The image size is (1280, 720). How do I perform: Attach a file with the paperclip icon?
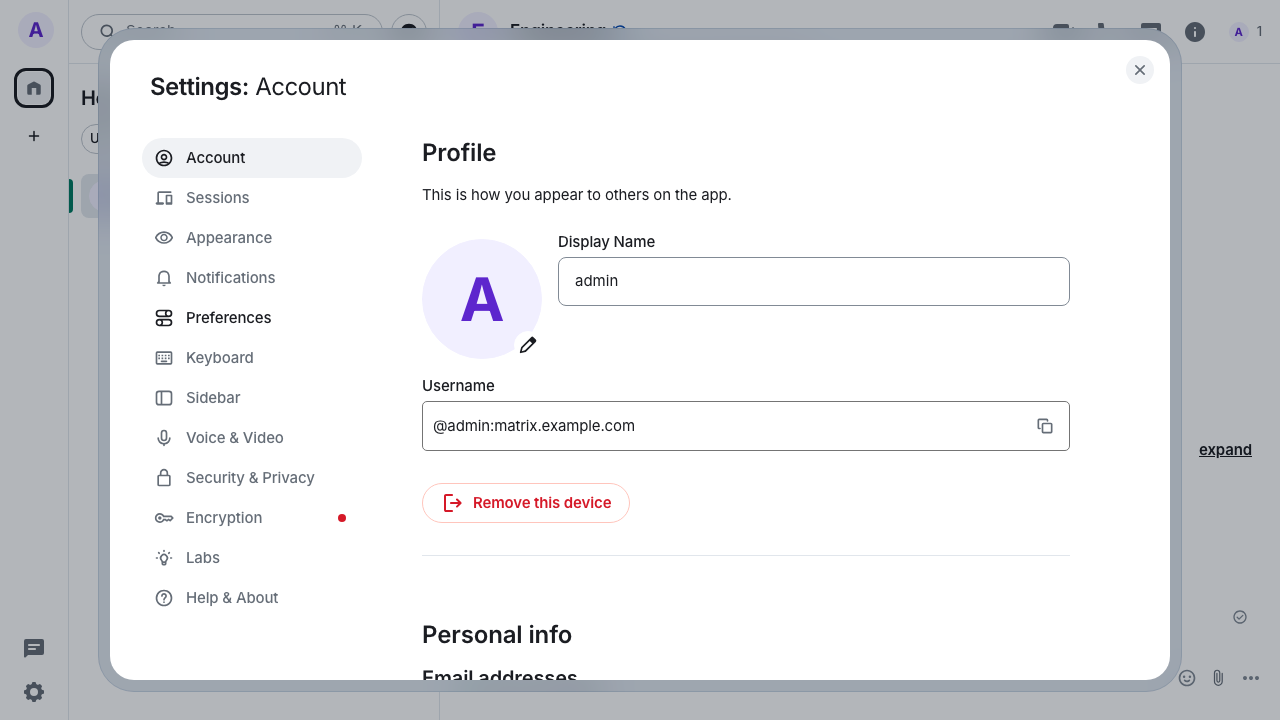[x=1218, y=678]
